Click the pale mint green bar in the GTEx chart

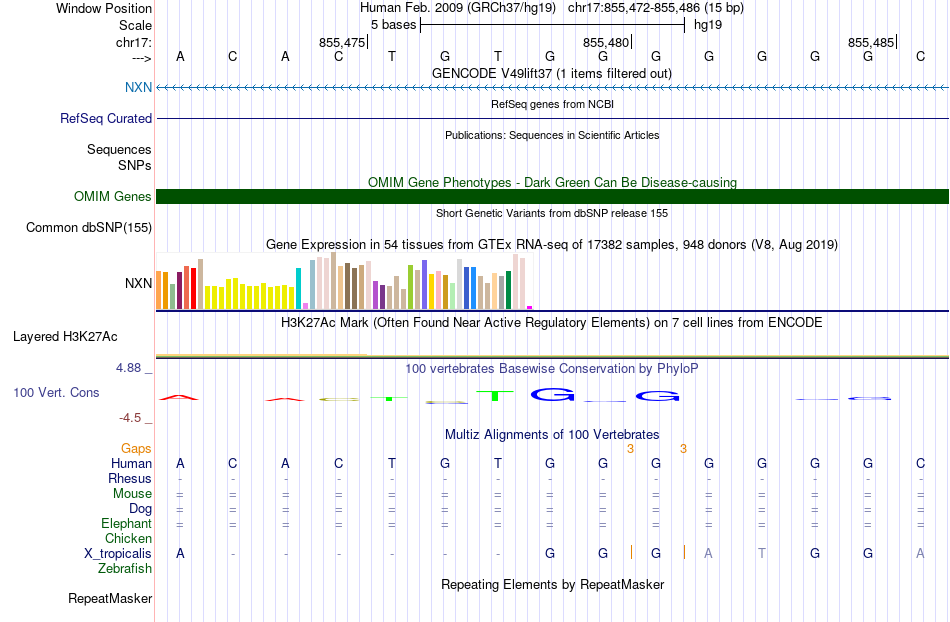[x=452, y=296]
